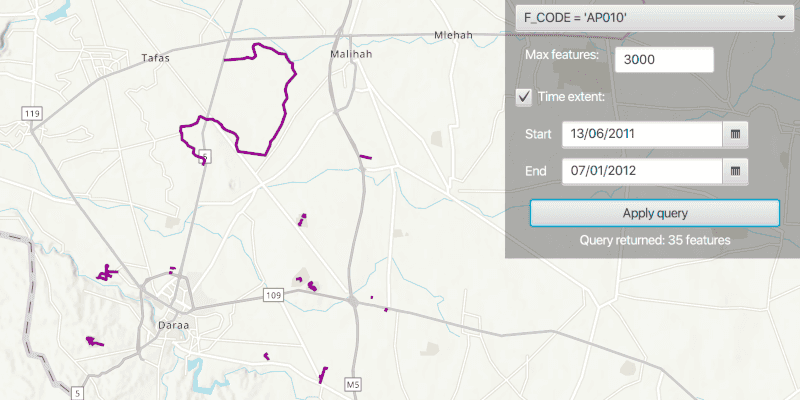Screen dimensions: 800x400
Task: Click the route 109 road shield
Action: pos(275,294)
